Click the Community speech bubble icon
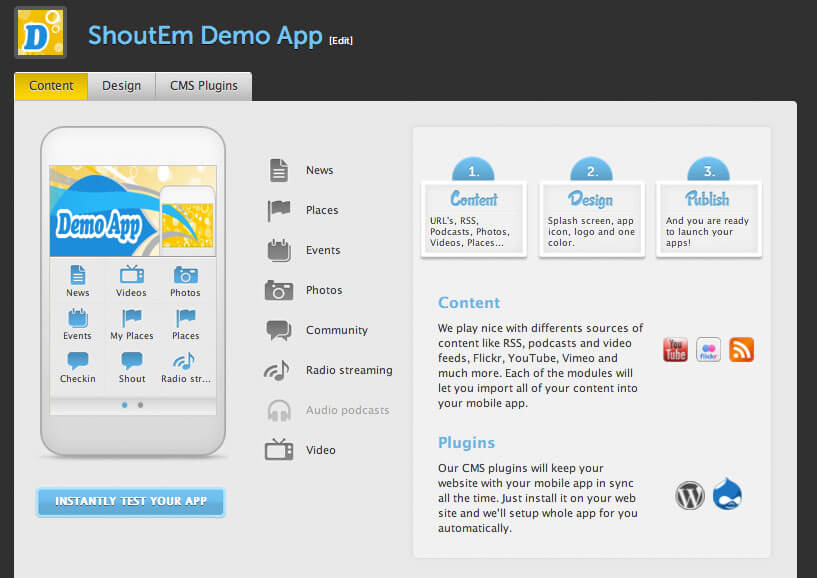817x578 pixels. (278, 330)
